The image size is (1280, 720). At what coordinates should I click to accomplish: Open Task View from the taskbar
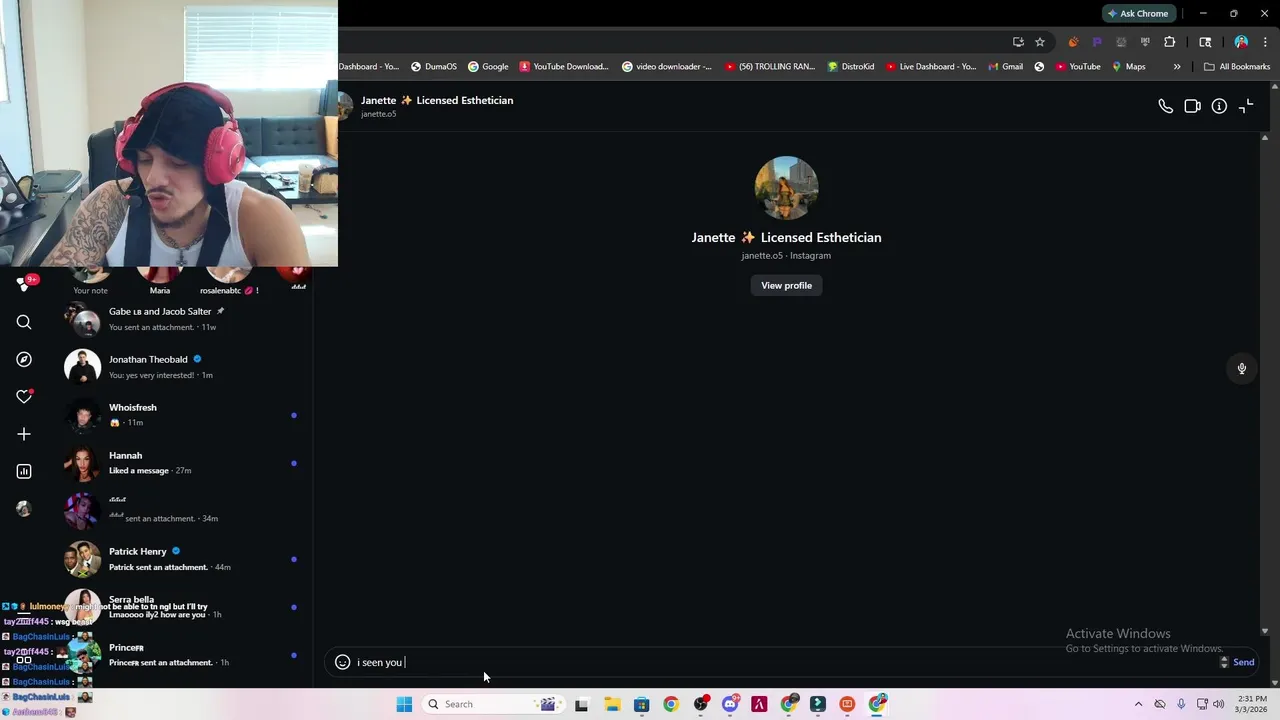(581, 704)
